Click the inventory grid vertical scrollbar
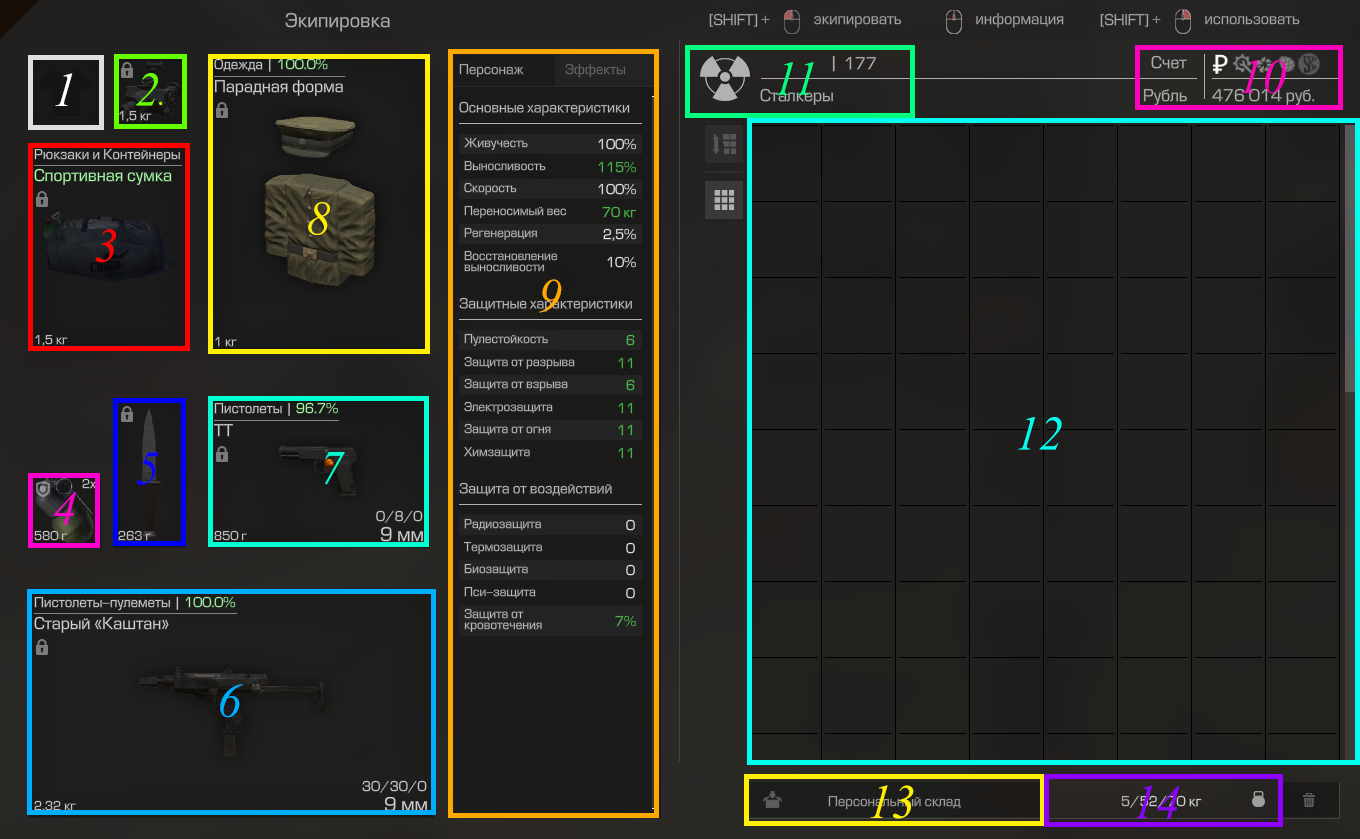This screenshot has width=1360, height=839. click(x=1349, y=258)
